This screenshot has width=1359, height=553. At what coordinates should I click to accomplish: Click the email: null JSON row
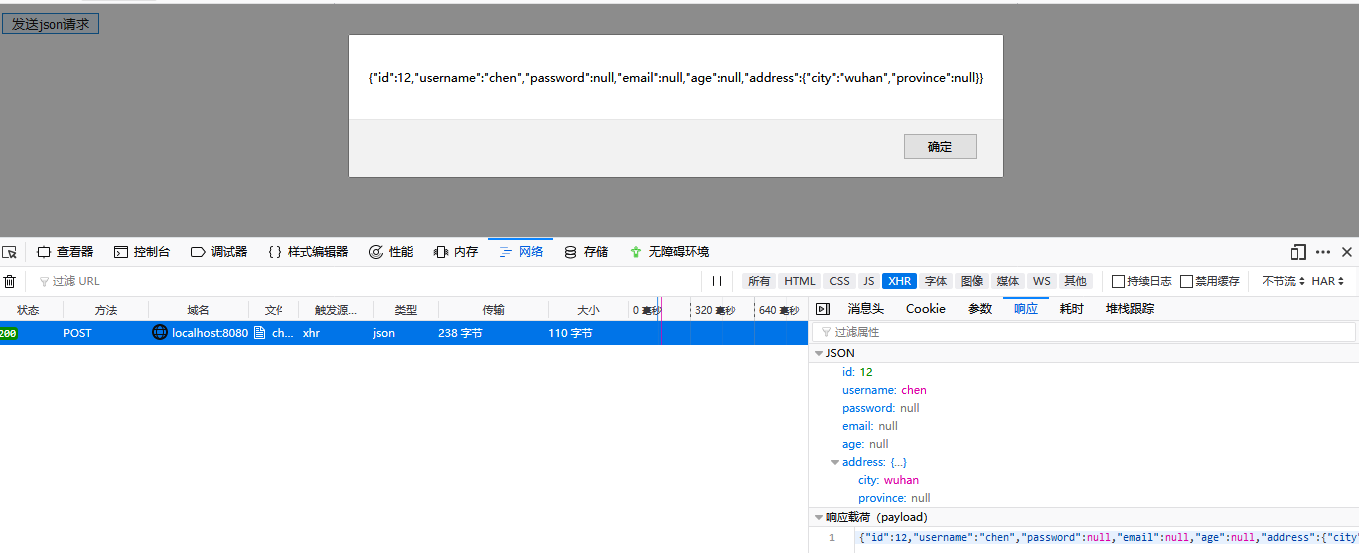(x=1084, y=426)
